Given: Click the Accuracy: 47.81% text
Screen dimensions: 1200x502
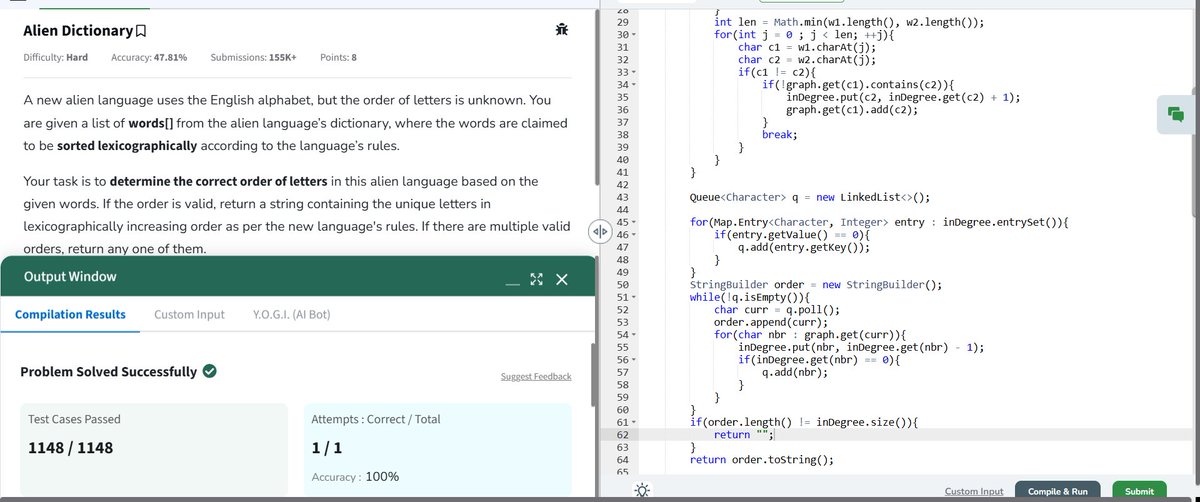Looking at the screenshot, I should click(x=149, y=57).
